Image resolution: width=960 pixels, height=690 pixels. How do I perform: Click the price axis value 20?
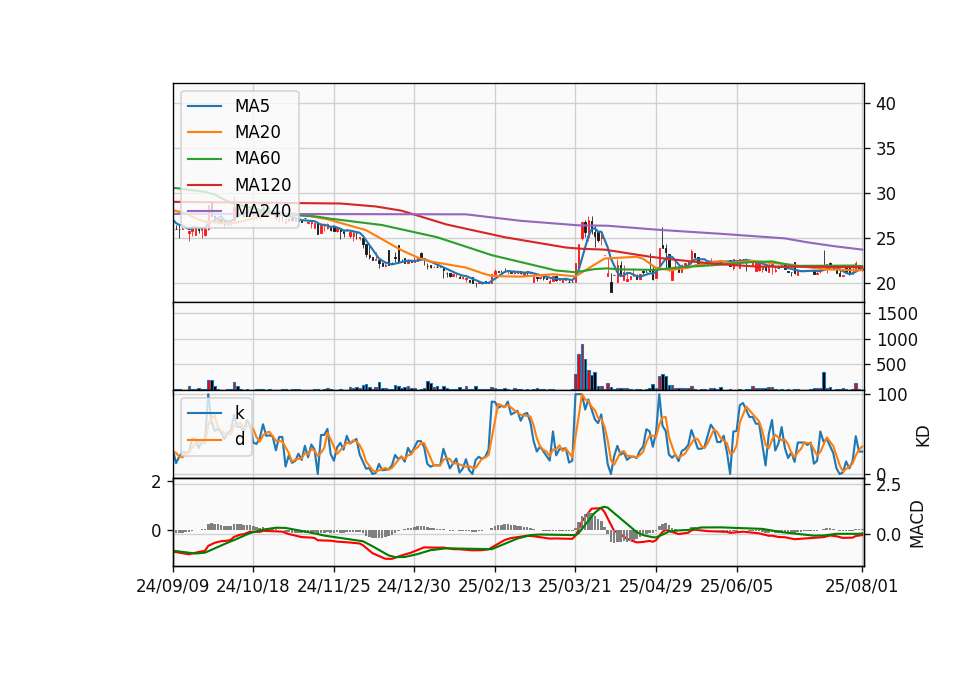[885, 284]
